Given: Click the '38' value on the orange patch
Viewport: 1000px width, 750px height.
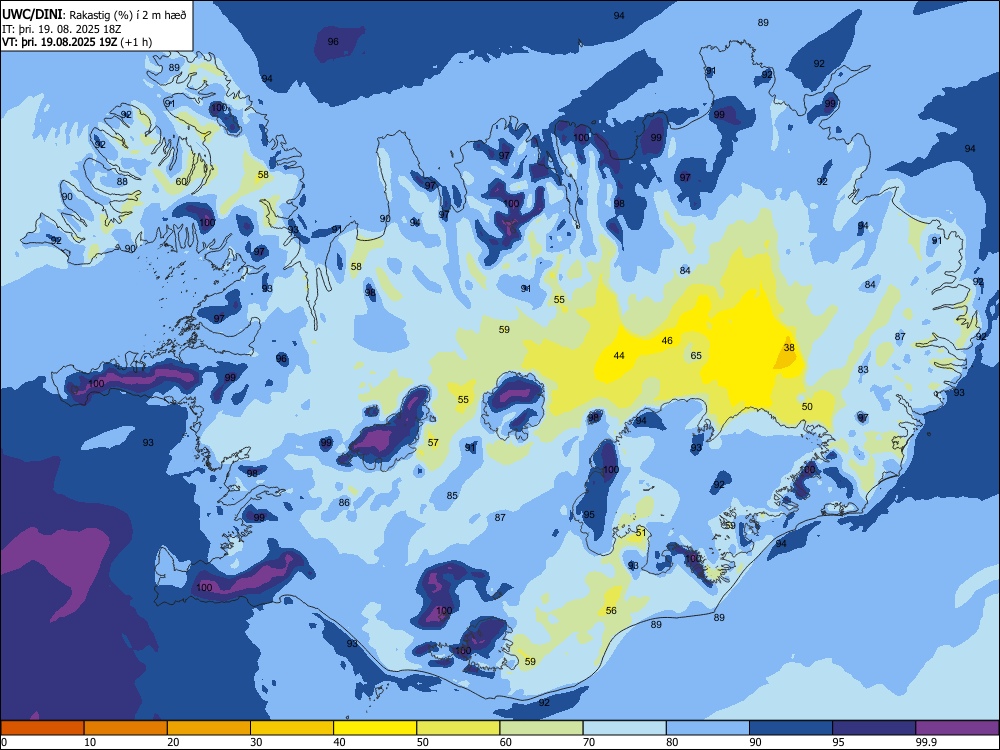Looking at the screenshot, I should [x=789, y=348].
